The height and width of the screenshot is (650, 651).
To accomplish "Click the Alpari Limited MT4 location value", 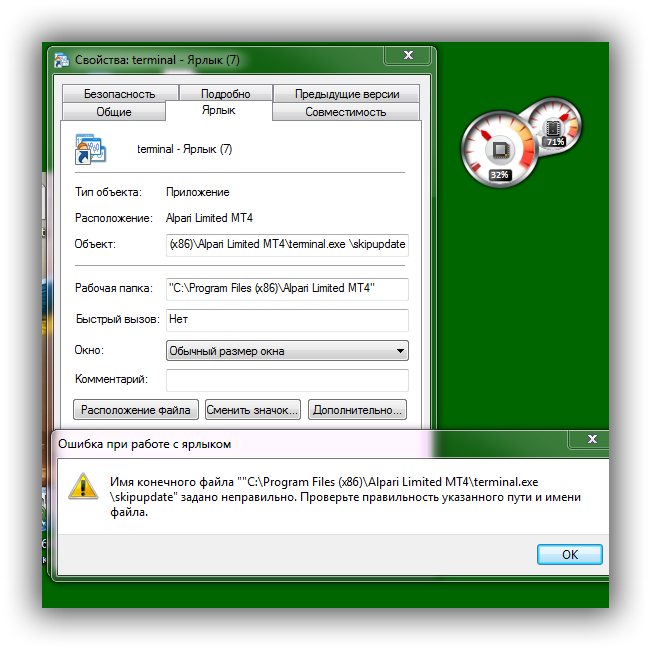I will 209,218.
